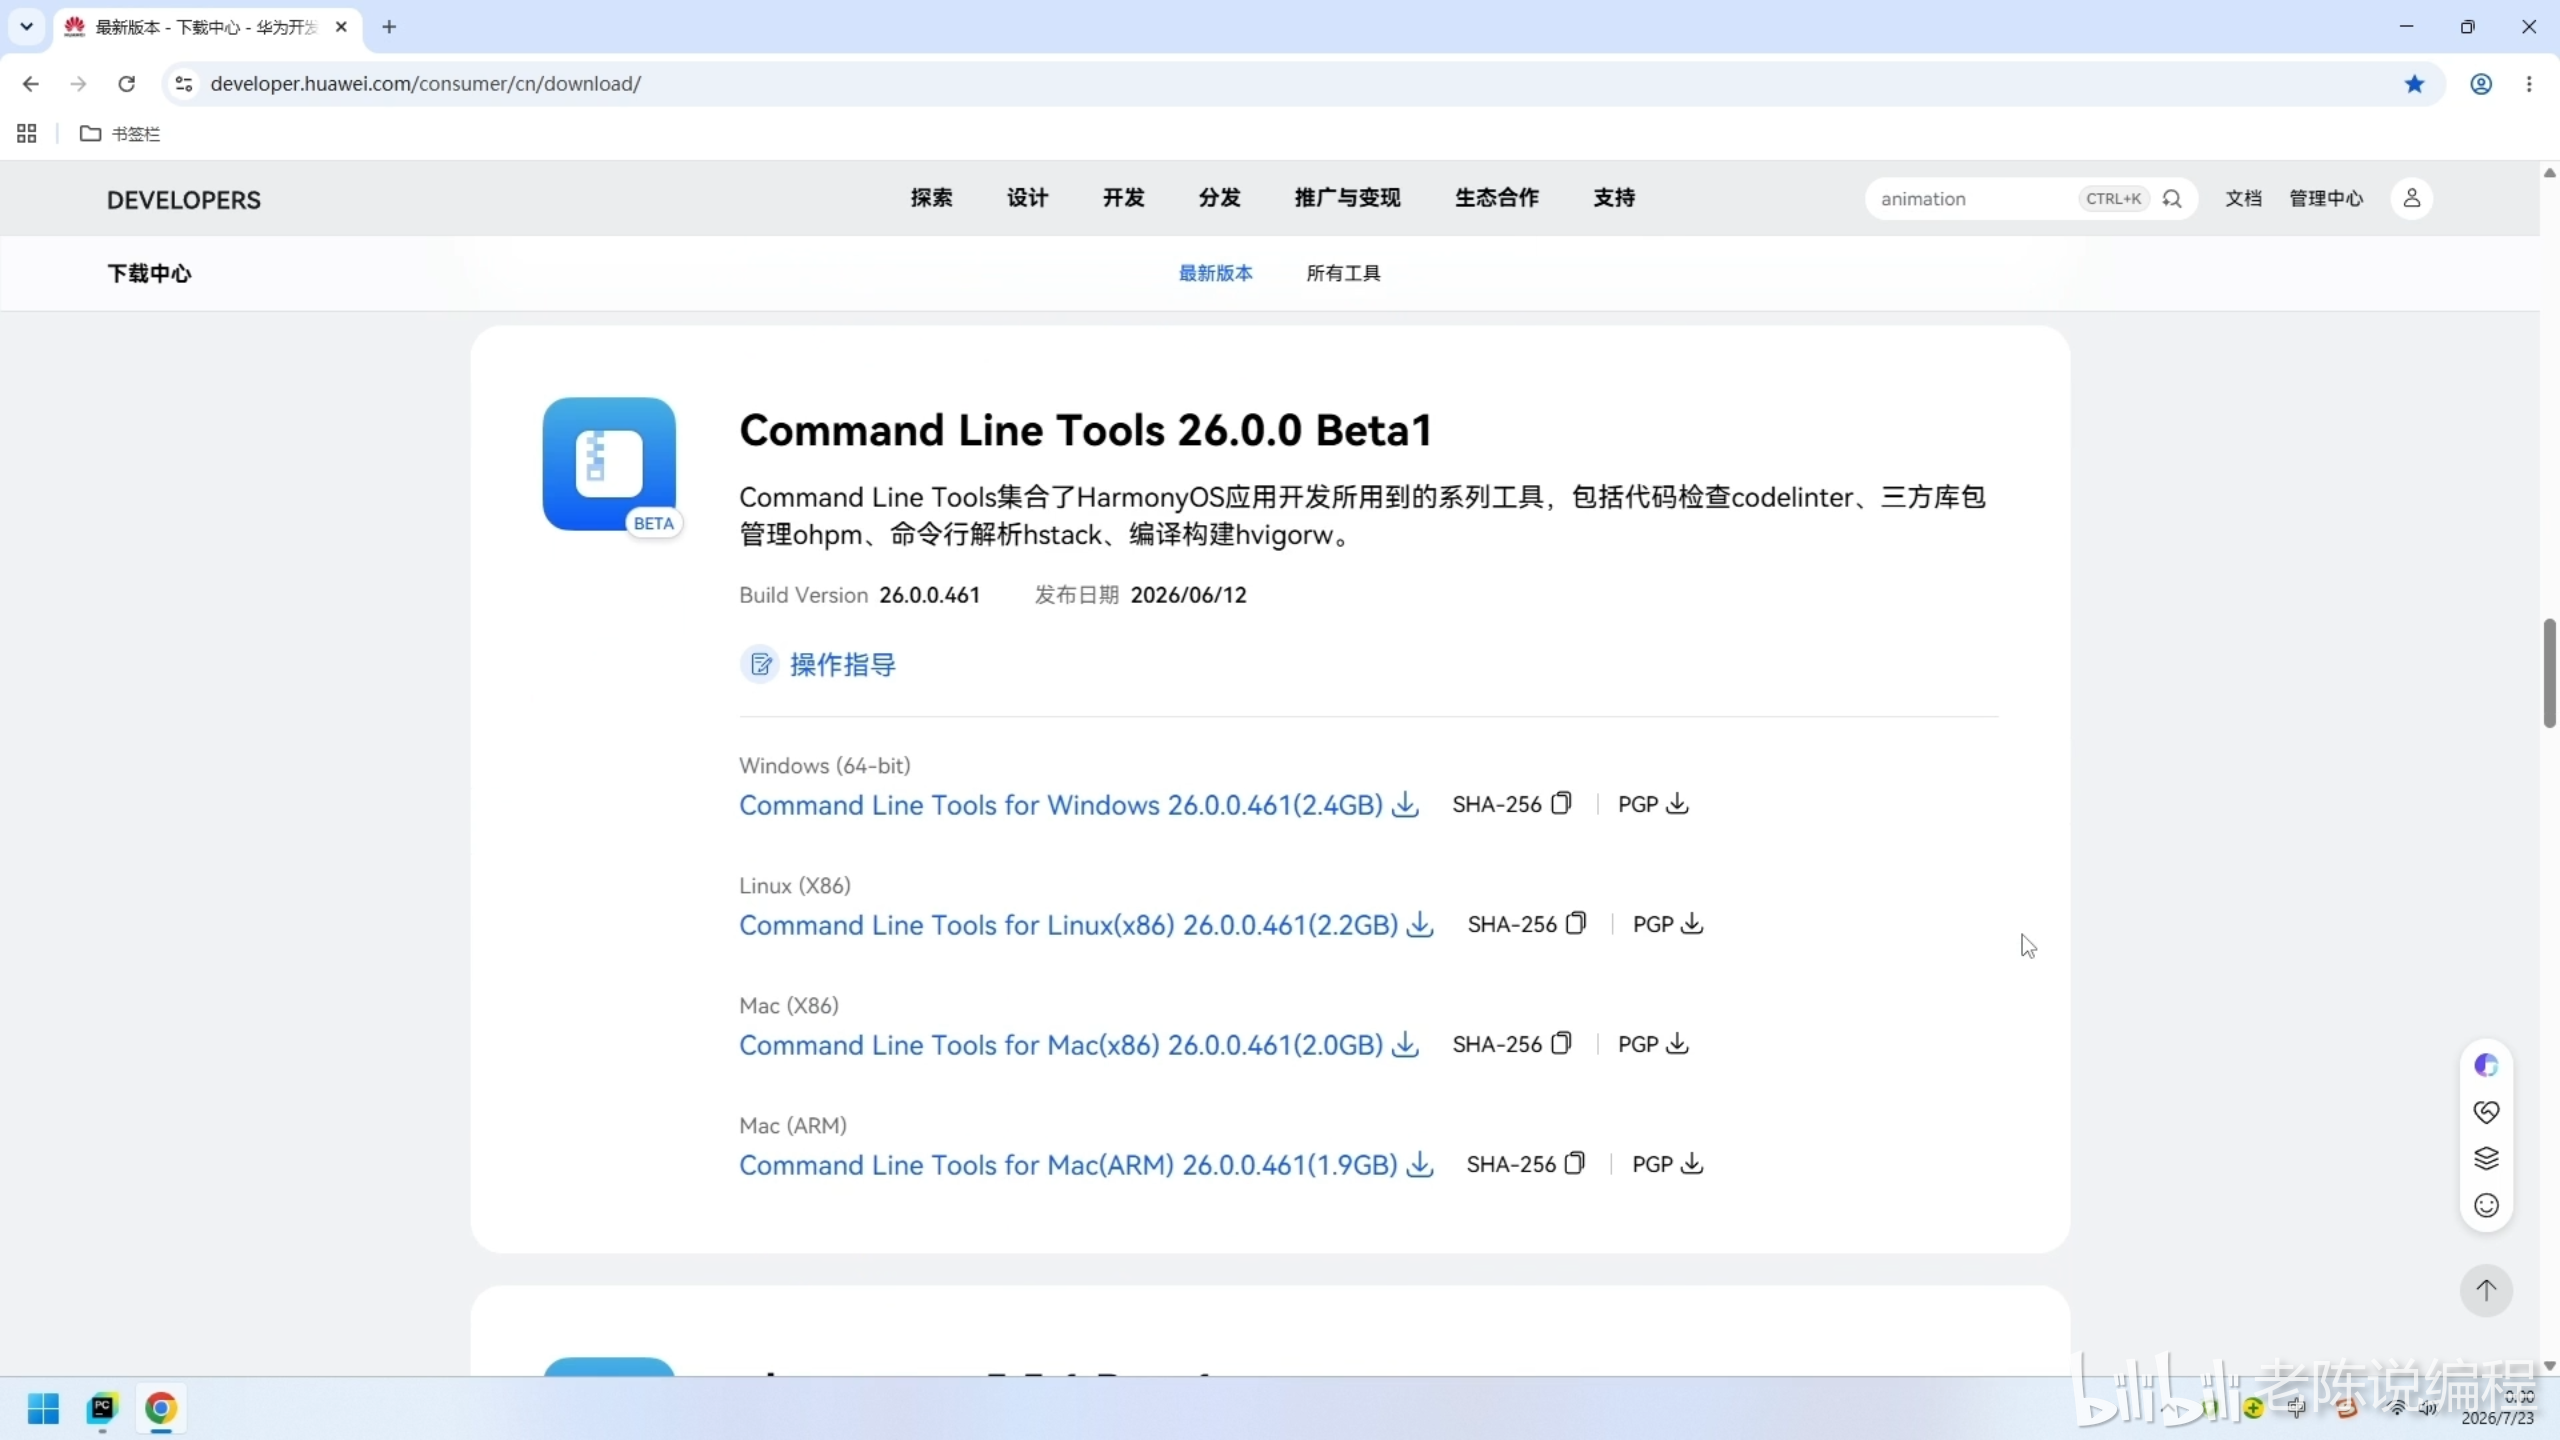This screenshot has width=2560, height=1440.
Task: Download Command Line Tools for Mac(ARM)
Action: [x=1086, y=1165]
